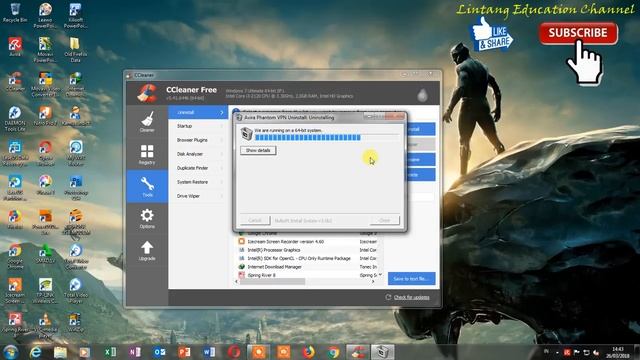The height and width of the screenshot is (360, 640).
Task: Click the Show details button
Action: [x=258, y=150]
